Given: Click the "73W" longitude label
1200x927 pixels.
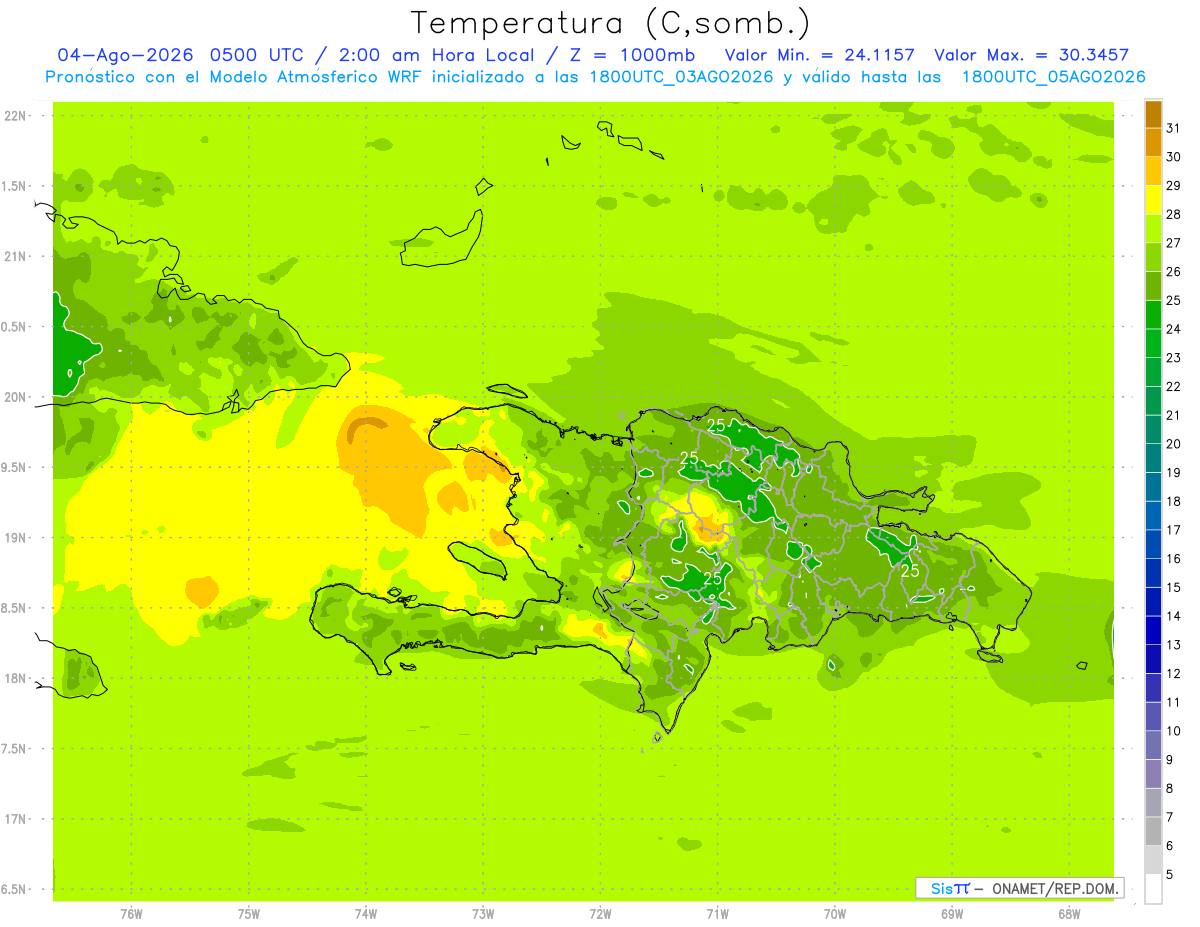Looking at the screenshot, I should click(483, 914).
